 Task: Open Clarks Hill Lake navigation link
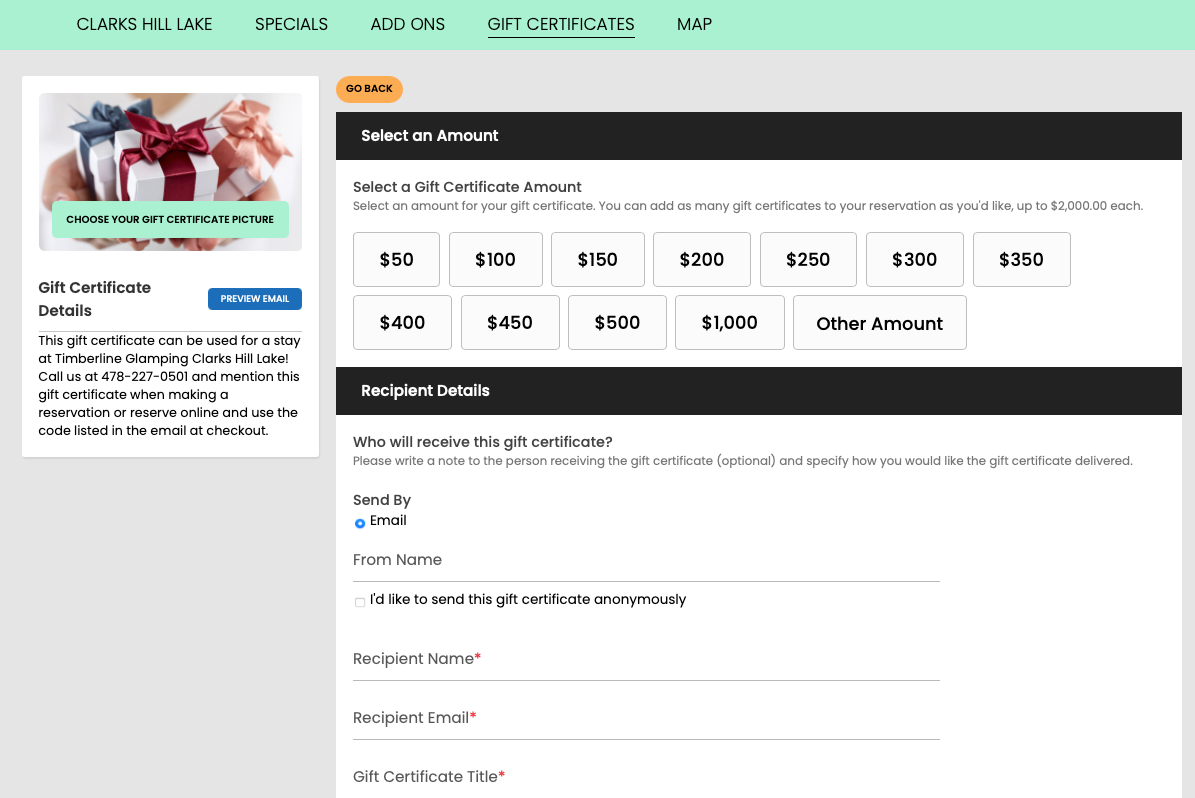tap(144, 24)
